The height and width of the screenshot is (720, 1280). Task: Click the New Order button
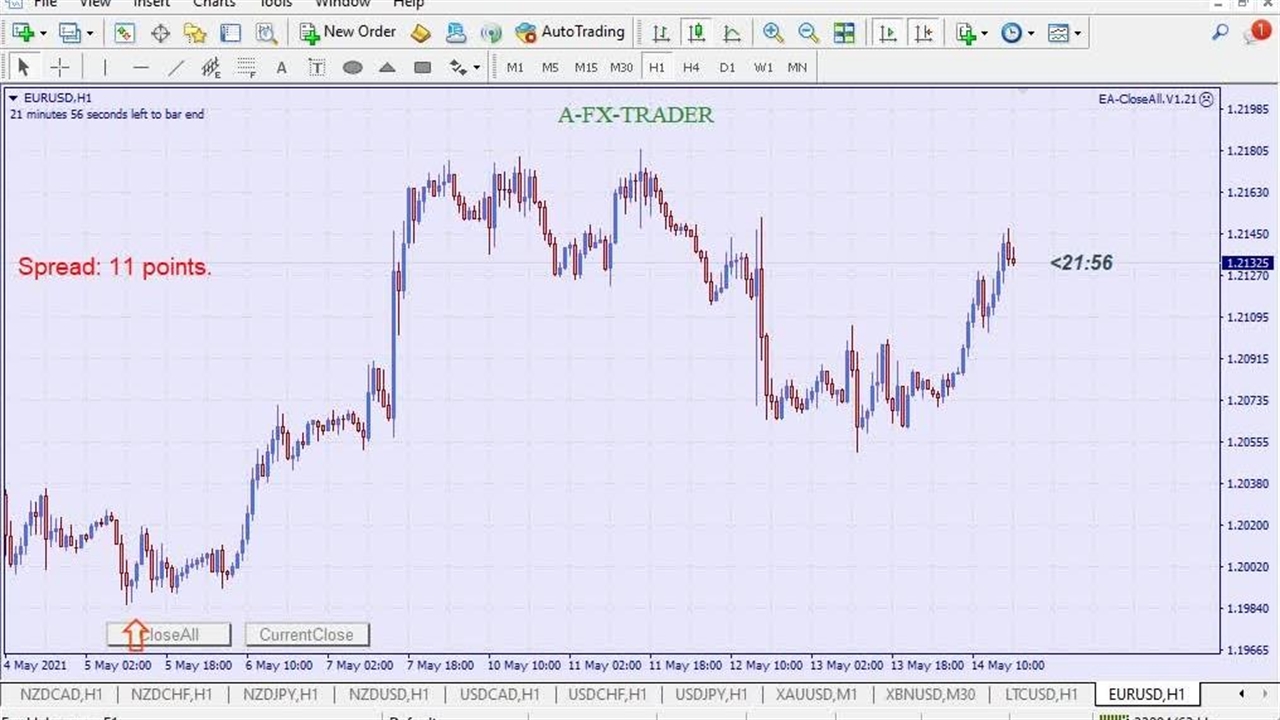(348, 33)
